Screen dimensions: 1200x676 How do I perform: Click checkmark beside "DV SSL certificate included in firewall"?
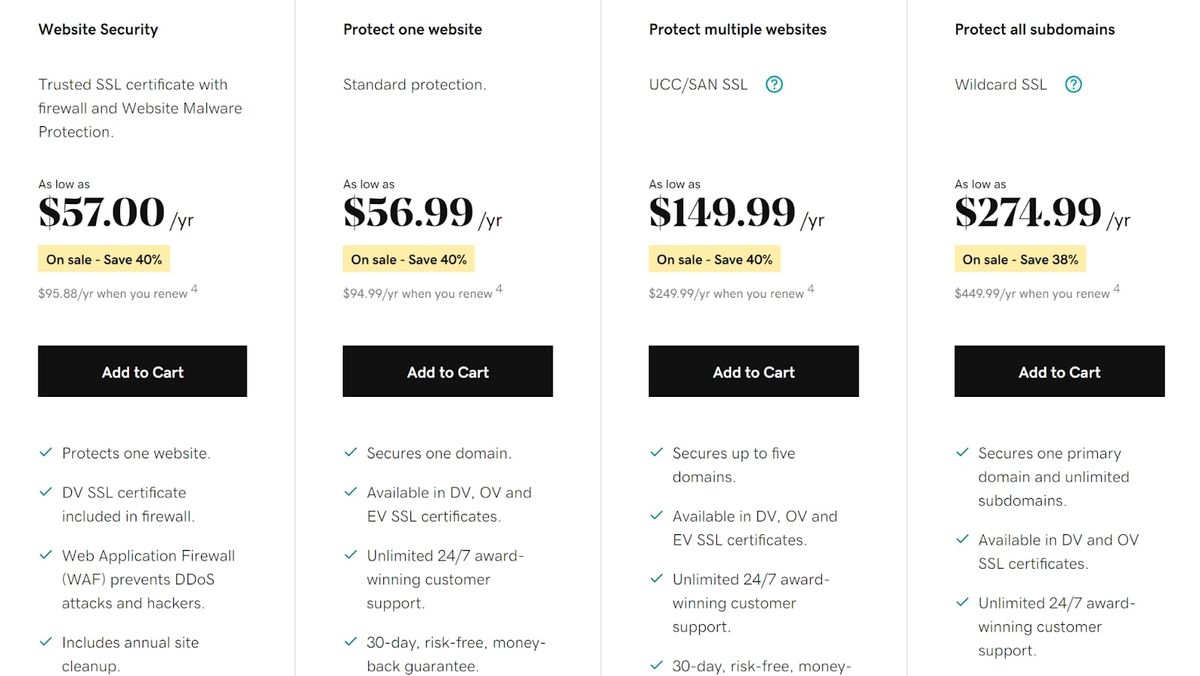click(x=45, y=492)
